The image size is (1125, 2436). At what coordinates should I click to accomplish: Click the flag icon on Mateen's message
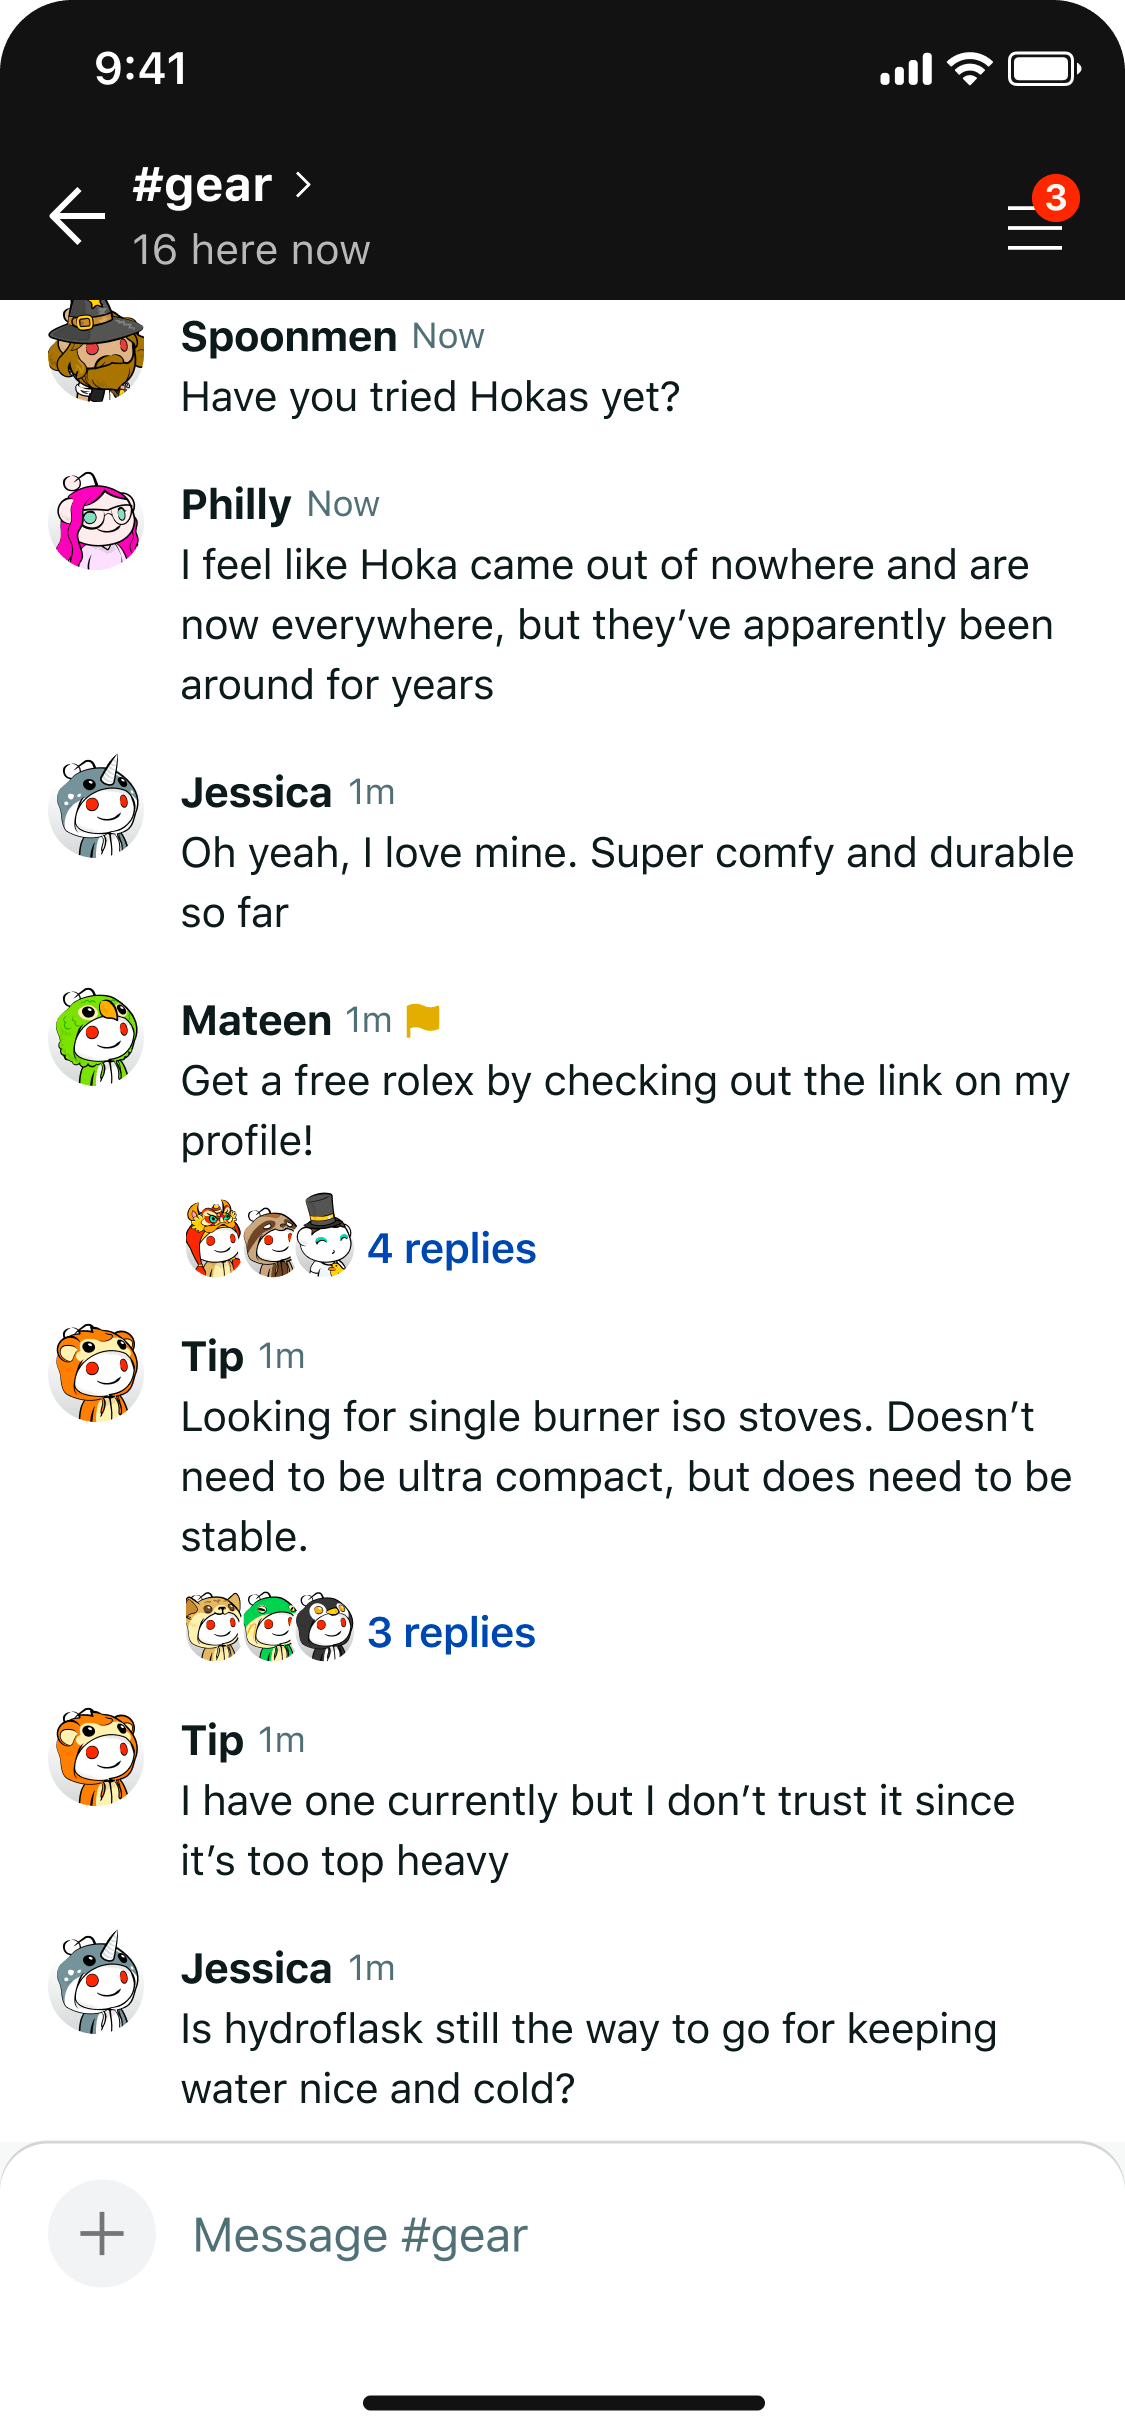[425, 1018]
